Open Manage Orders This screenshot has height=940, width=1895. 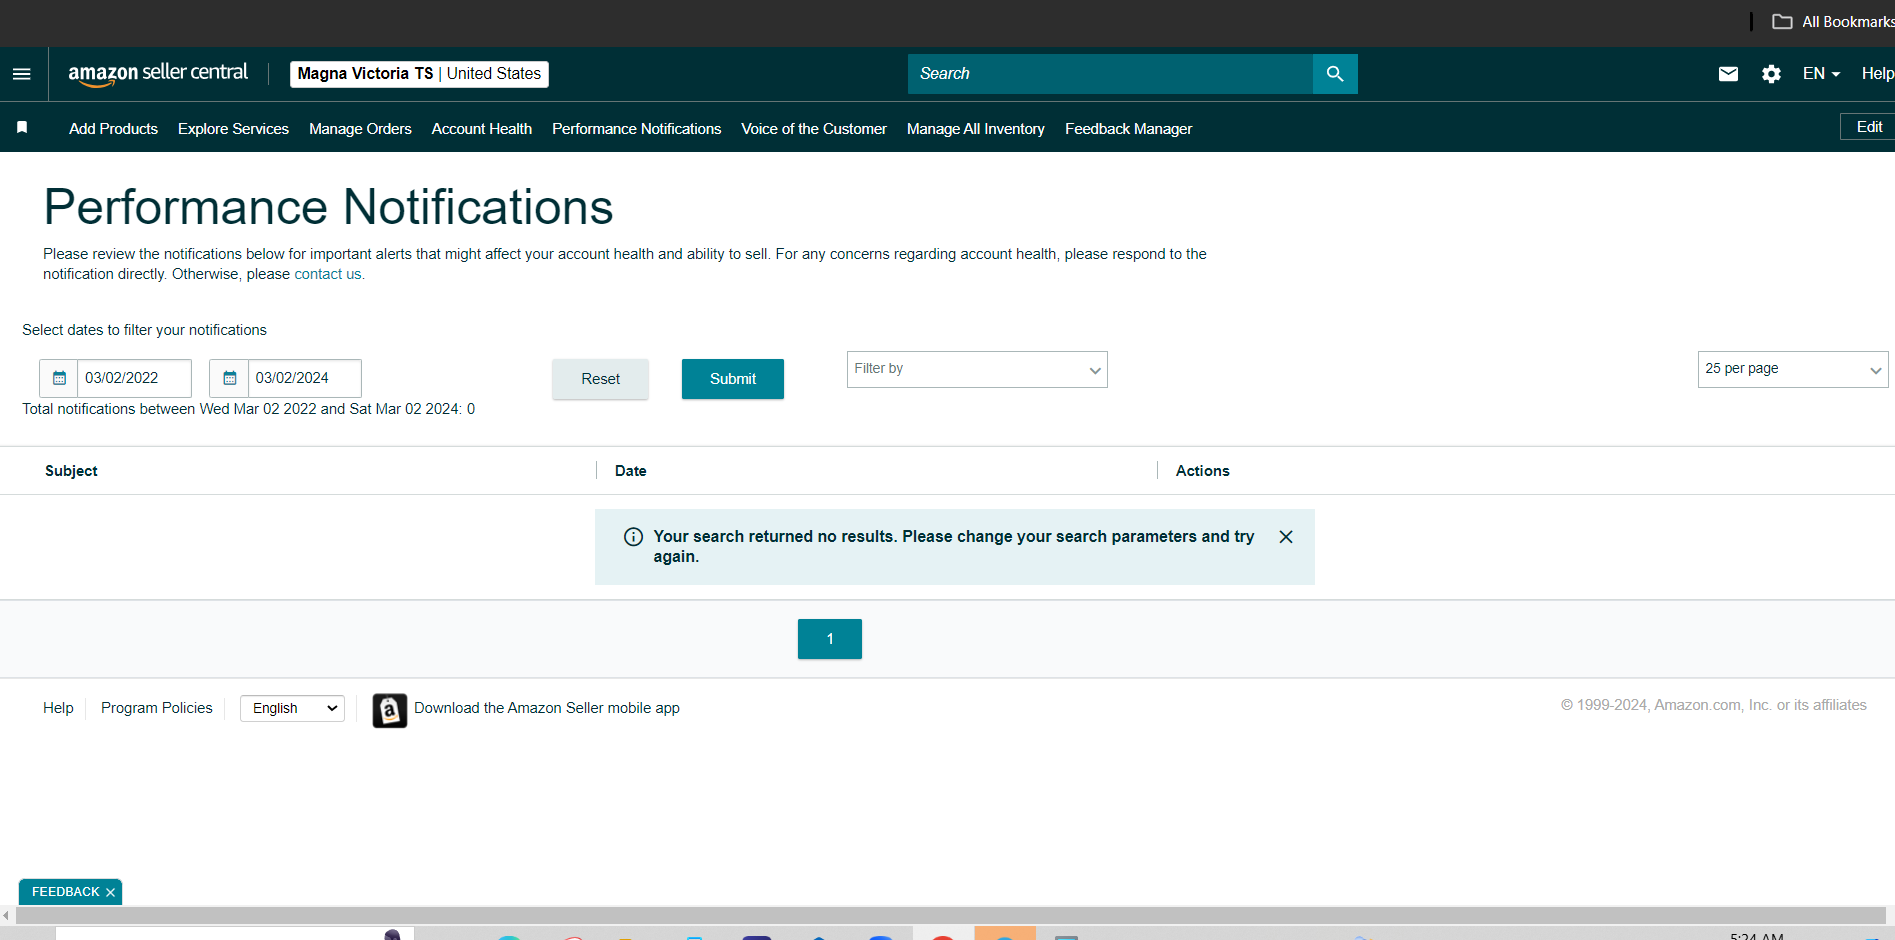pyautogui.click(x=360, y=129)
